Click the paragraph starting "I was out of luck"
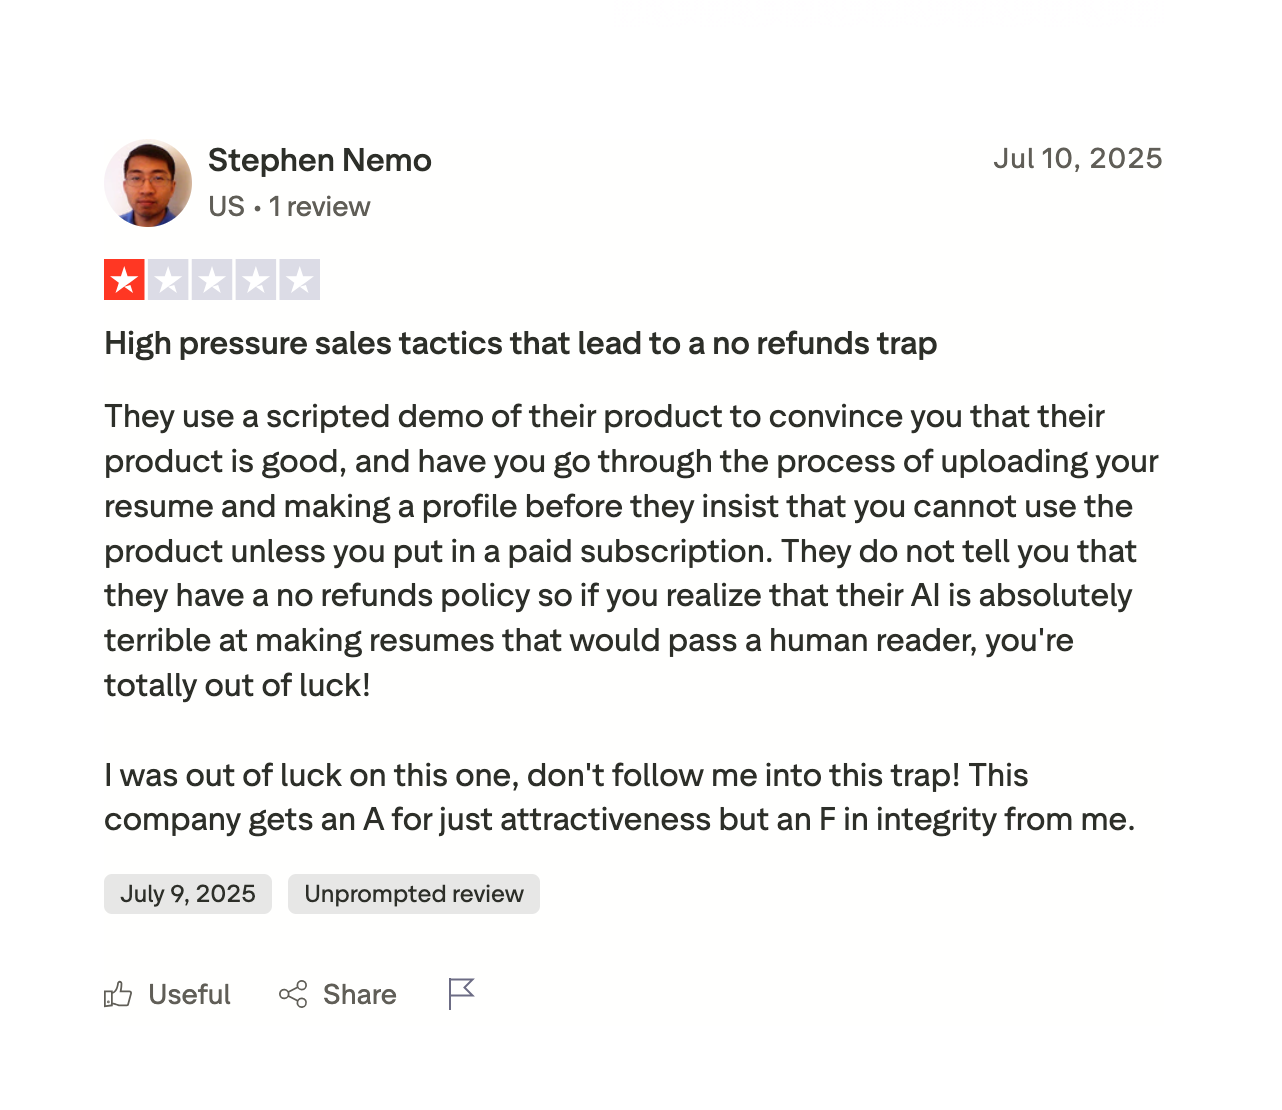This screenshot has height=1110, width=1282. pos(620,797)
